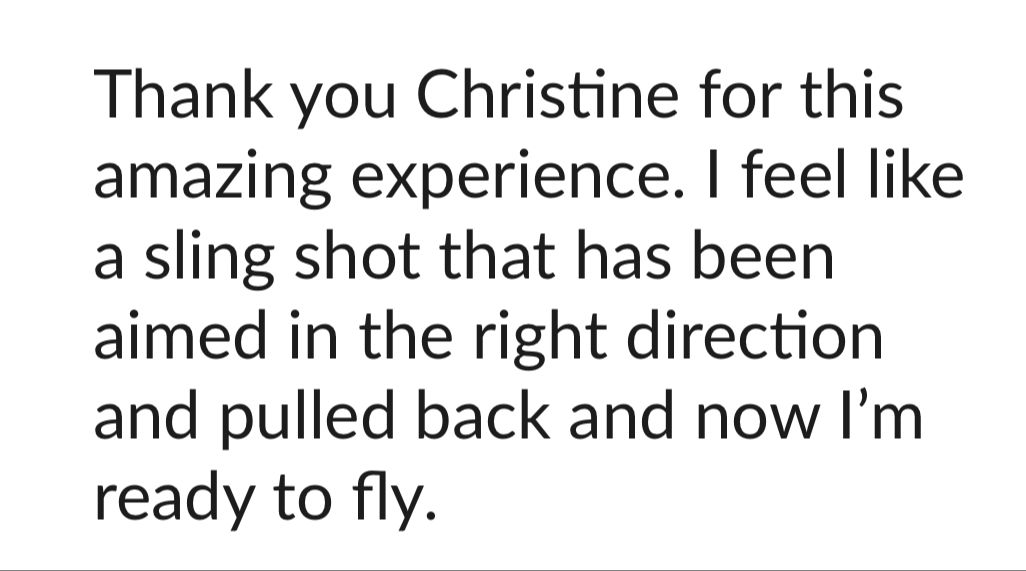Screen dimensions: 1026x571
Task: Select the word "sling"
Action: pos(209,259)
